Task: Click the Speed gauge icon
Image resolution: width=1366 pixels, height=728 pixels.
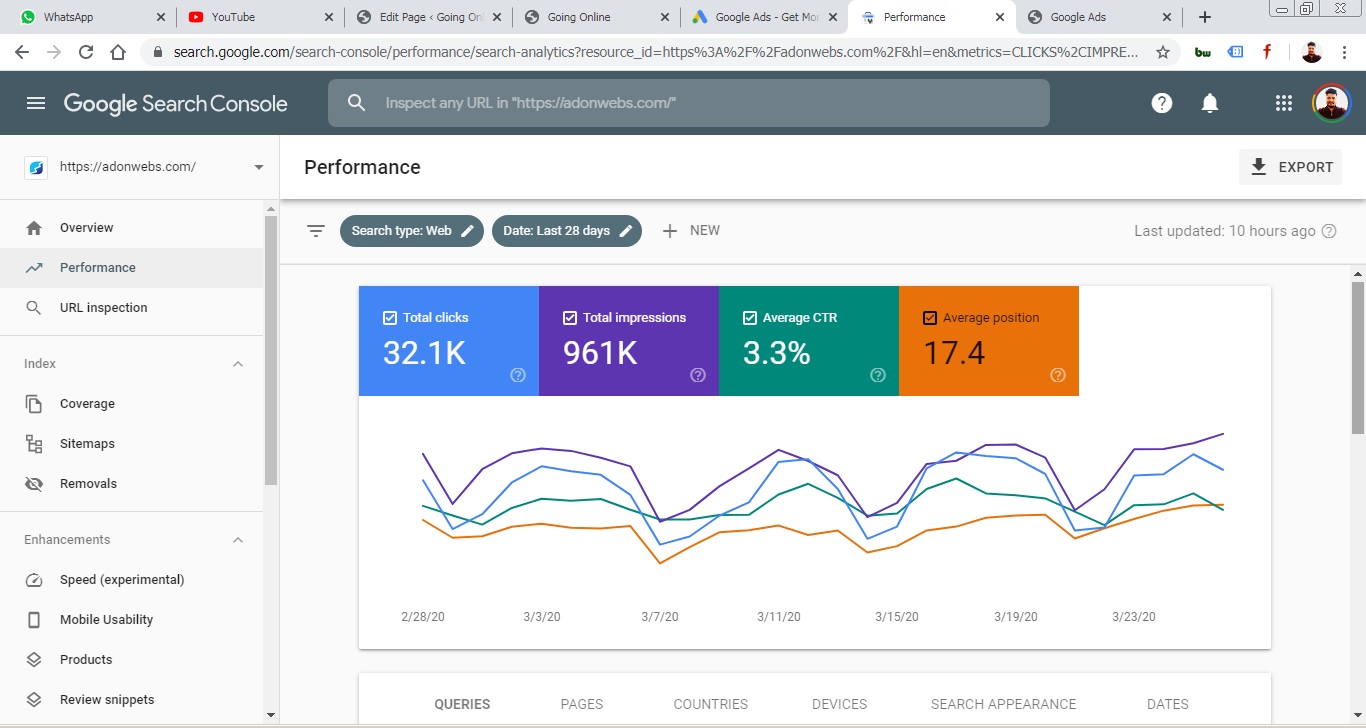Action: click(x=34, y=580)
